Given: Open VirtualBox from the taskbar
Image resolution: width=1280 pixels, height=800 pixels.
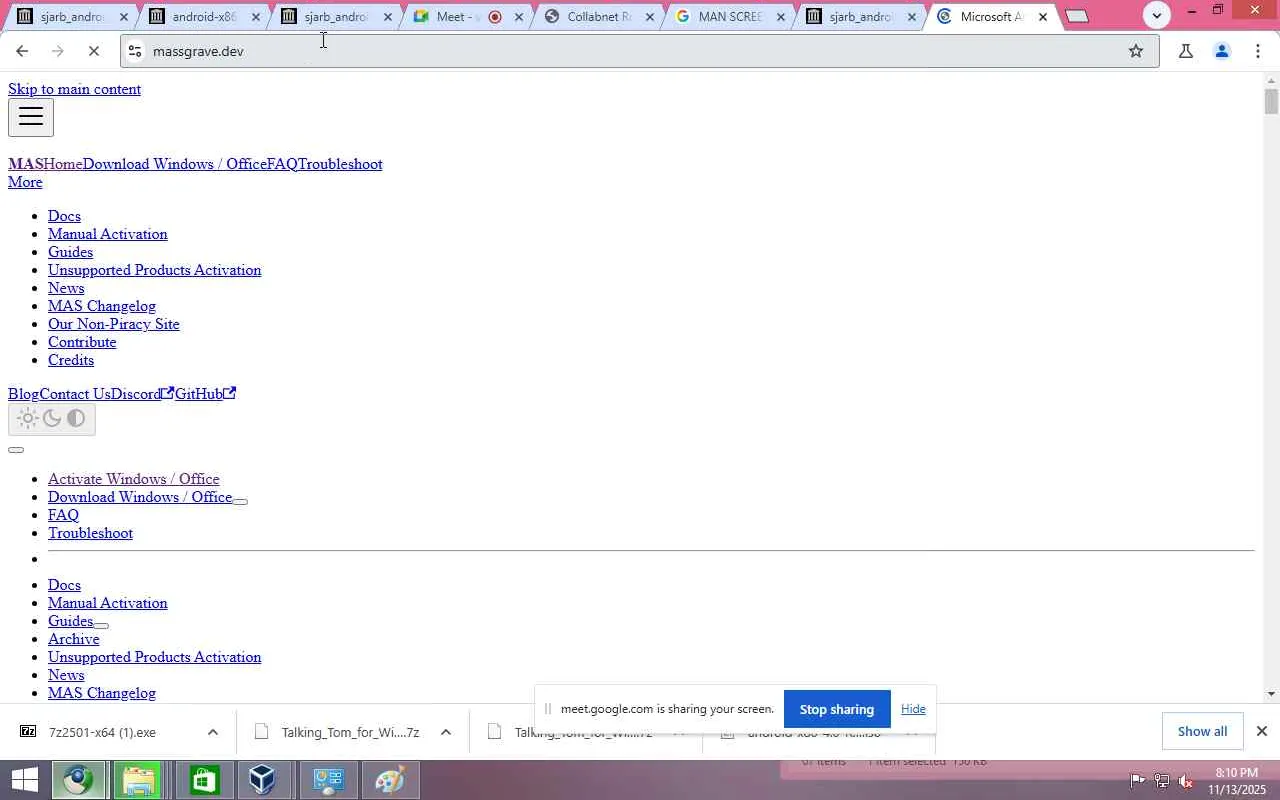Looking at the screenshot, I should click(x=263, y=780).
